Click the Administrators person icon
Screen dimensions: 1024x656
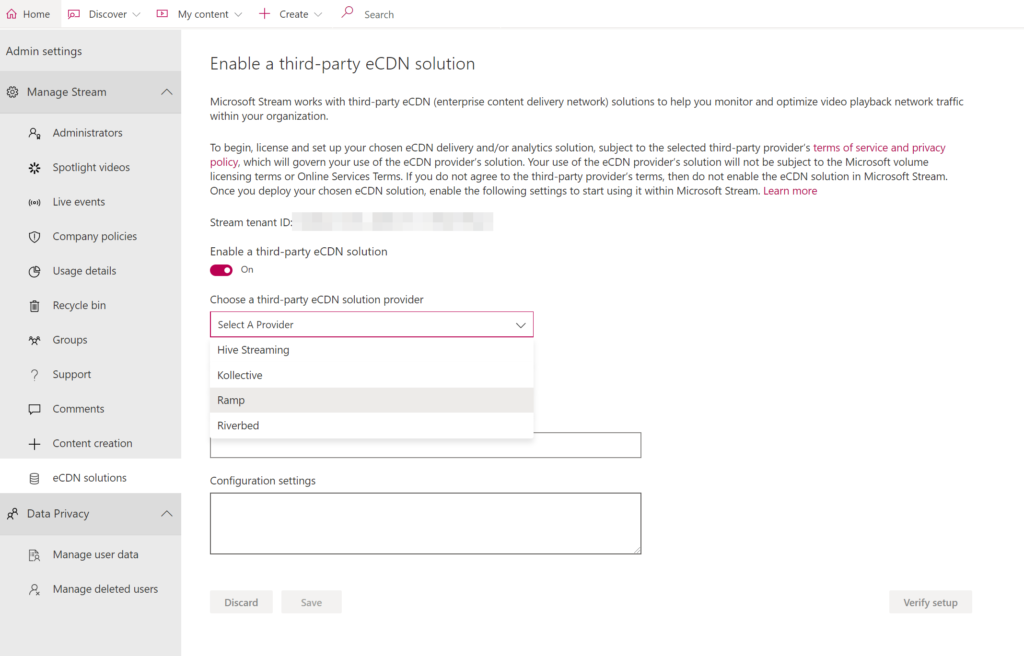pos(35,133)
